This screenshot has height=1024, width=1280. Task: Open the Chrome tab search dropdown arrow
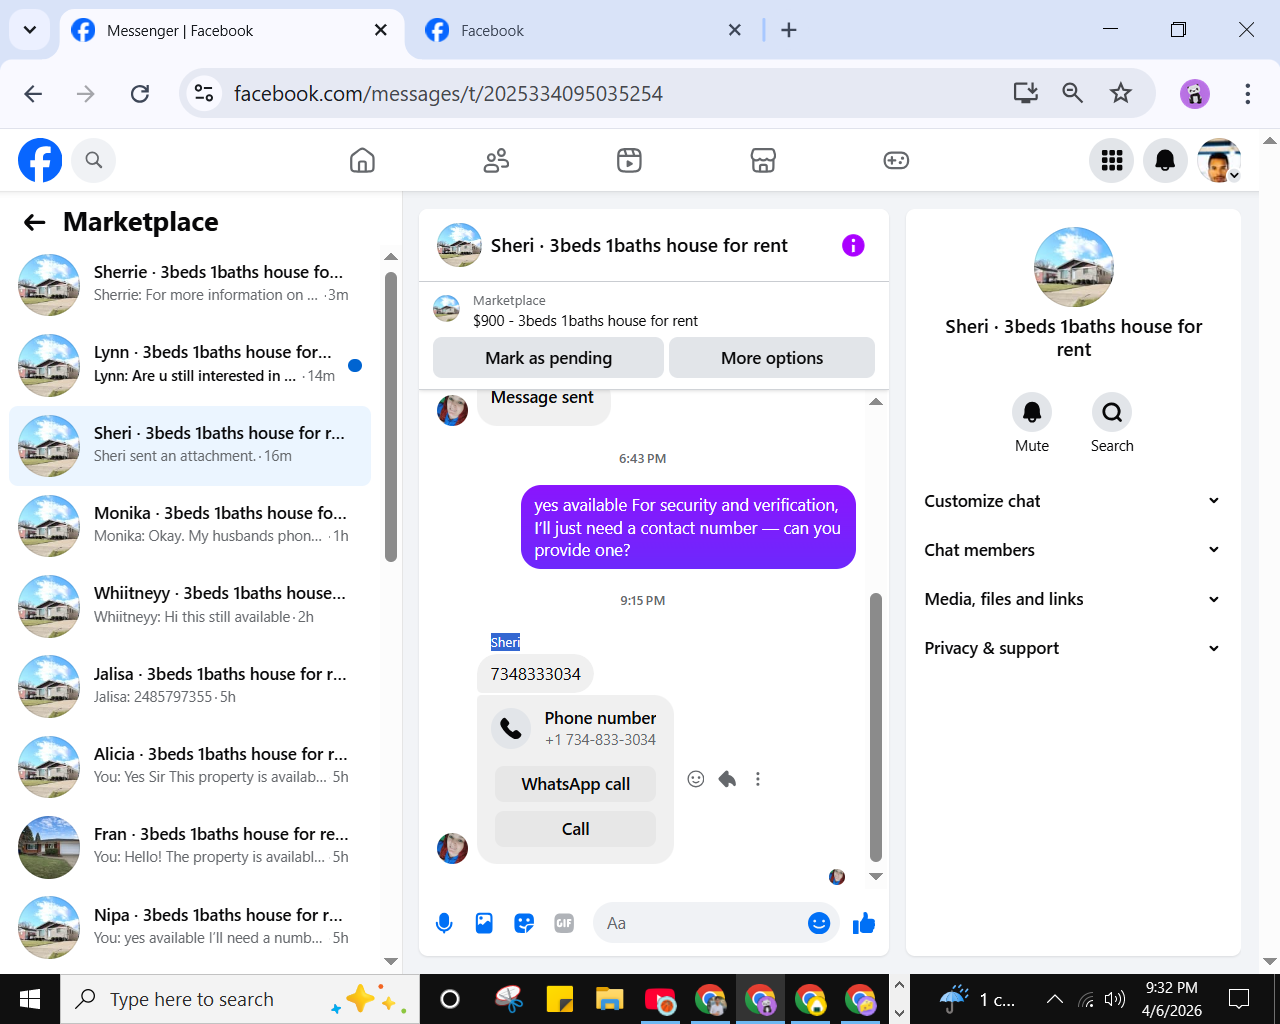point(30,30)
